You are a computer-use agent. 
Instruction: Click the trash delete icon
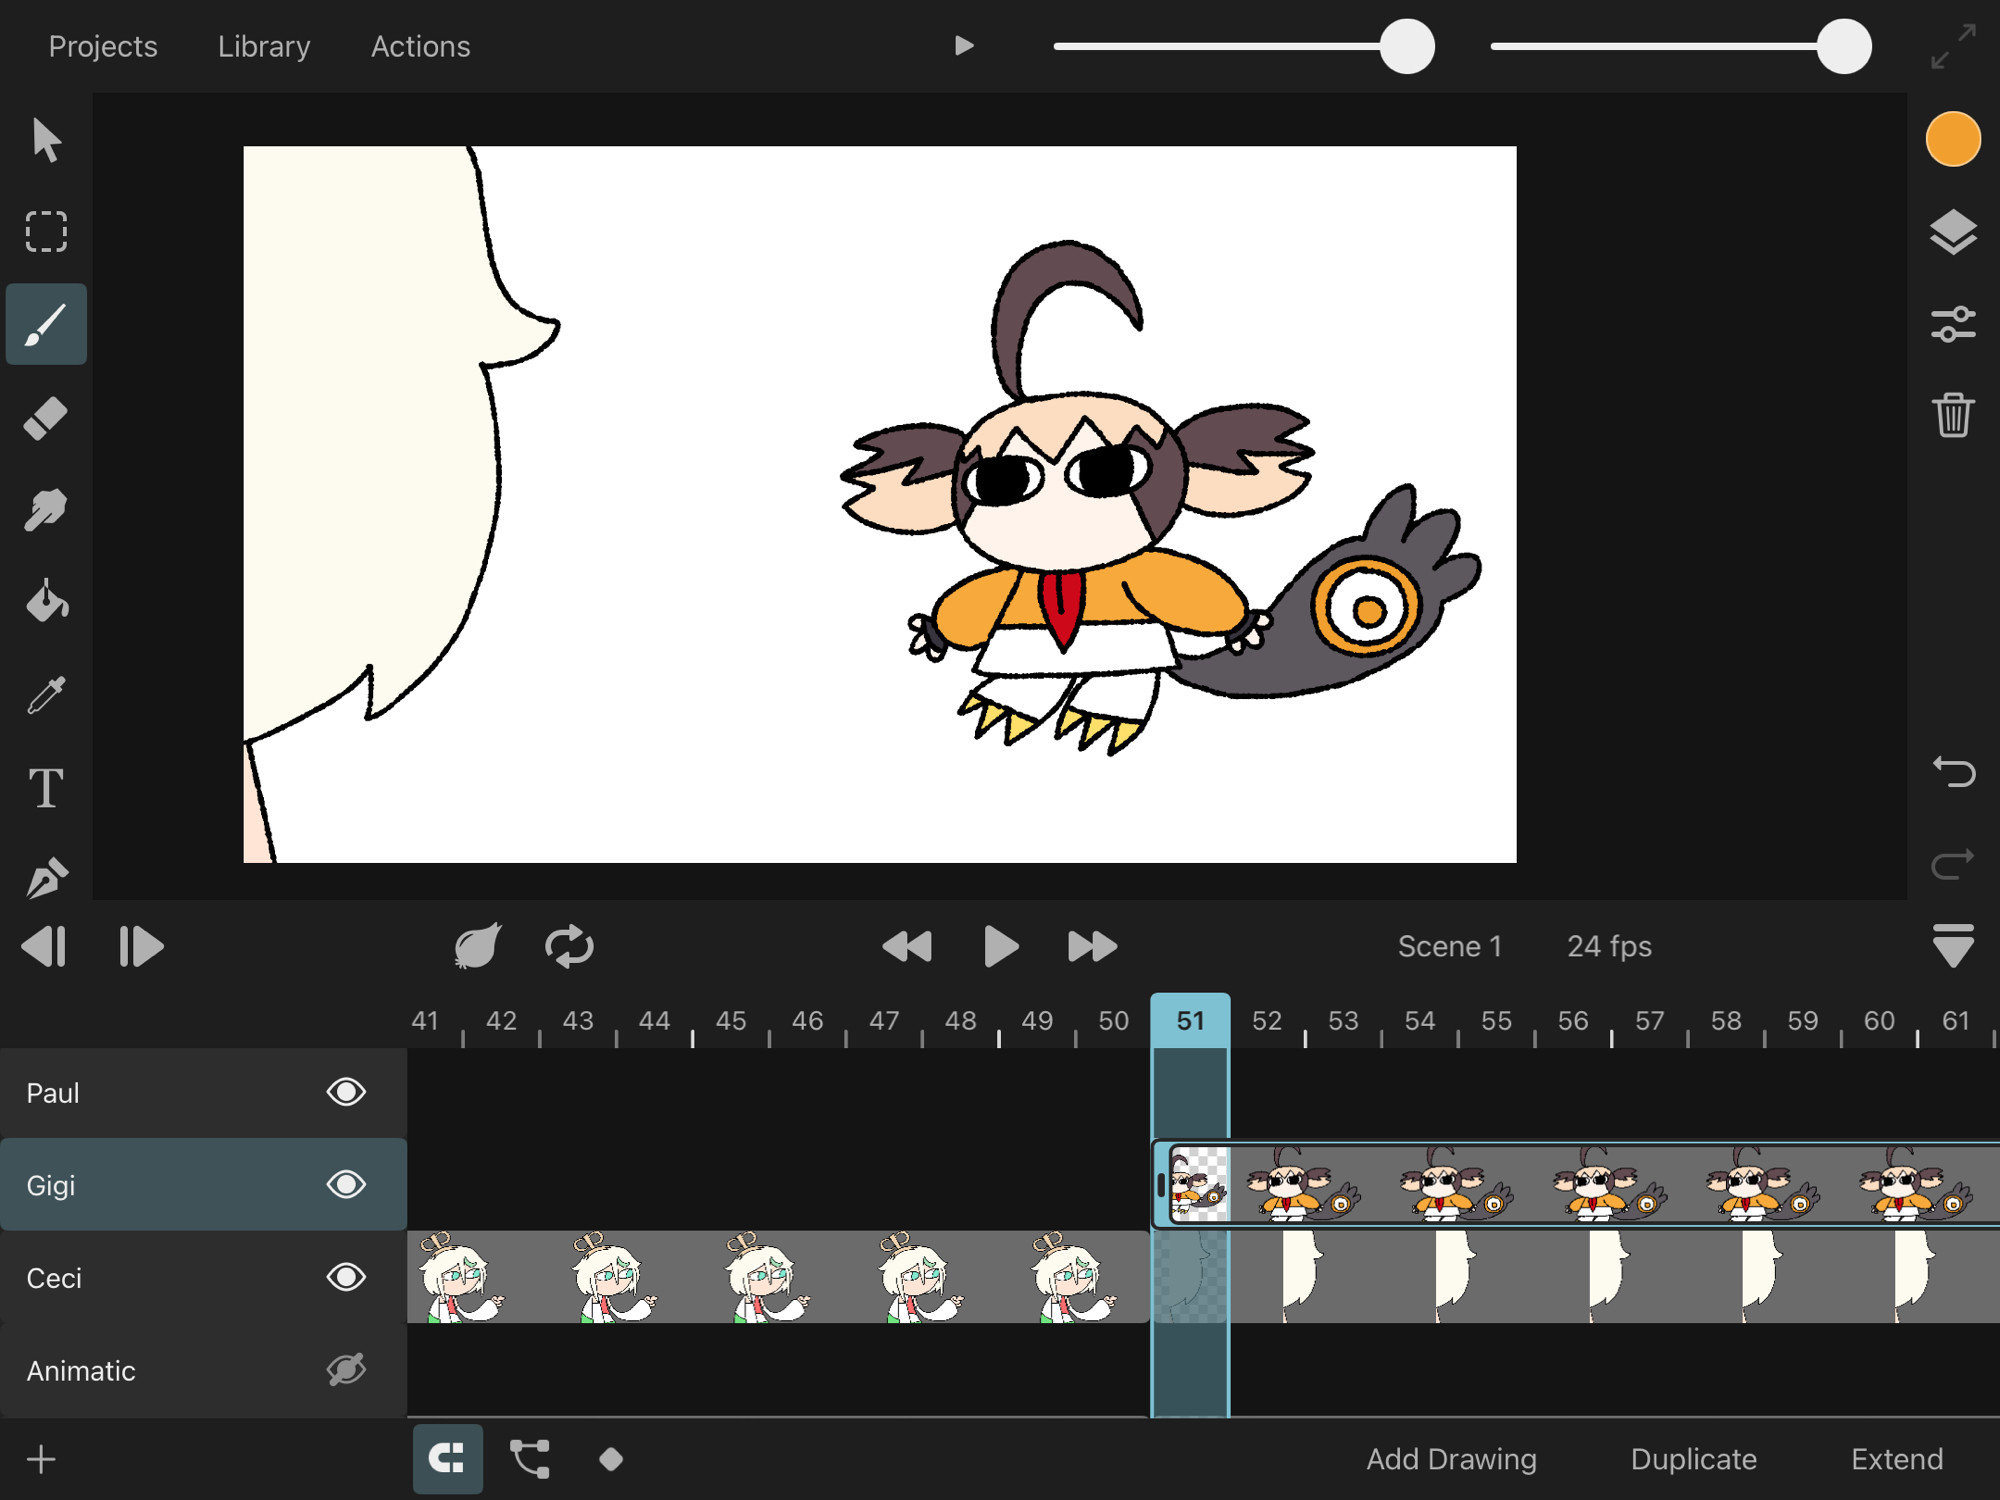pyautogui.click(x=1952, y=414)
